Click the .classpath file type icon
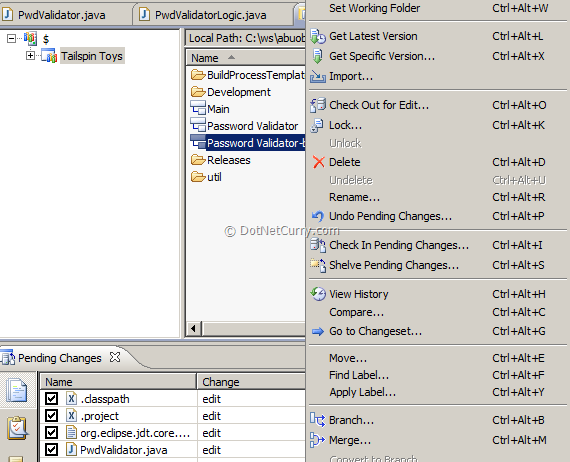Screen dimensions: 570x462 tap(72, 399)
